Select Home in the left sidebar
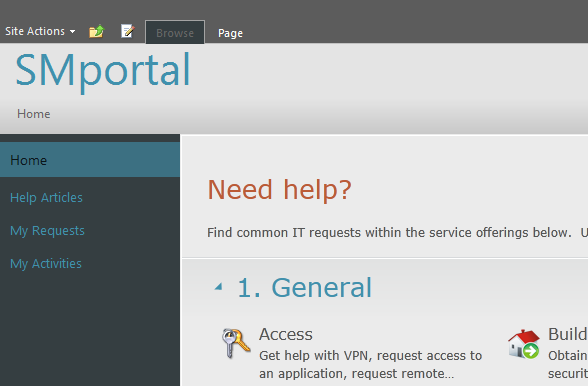Viewport: 588px width, 386px height. [90, 160]
